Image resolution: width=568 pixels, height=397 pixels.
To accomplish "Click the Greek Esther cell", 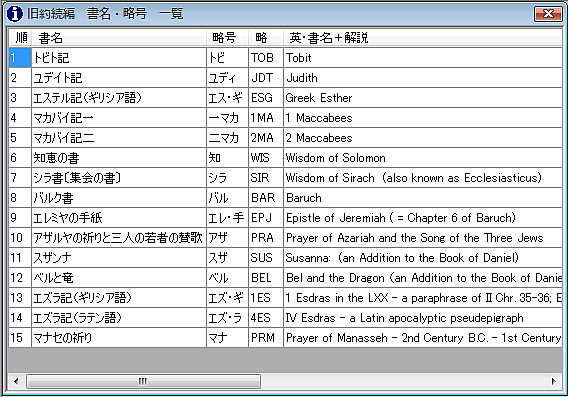I will click(x=423, y=98).
